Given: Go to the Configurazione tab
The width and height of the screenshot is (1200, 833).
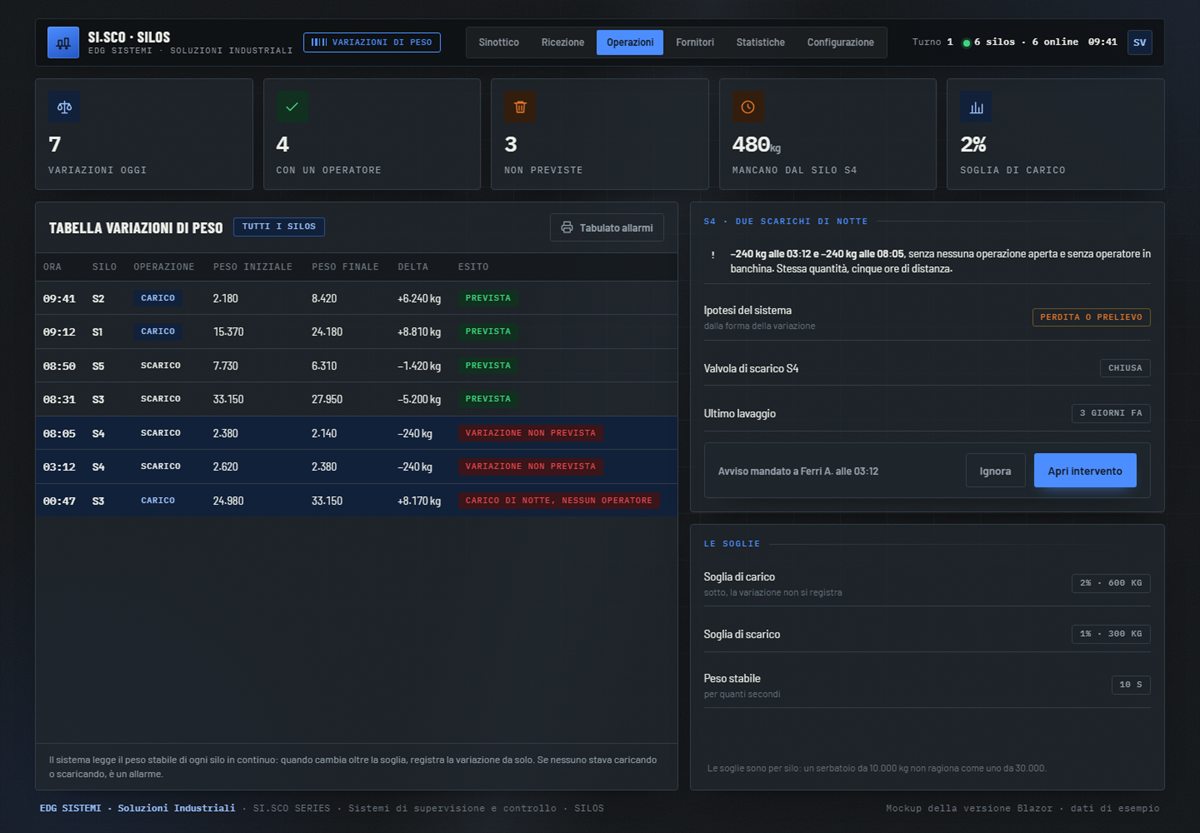Looking at the screenshot, I should [x=840, y=42].
